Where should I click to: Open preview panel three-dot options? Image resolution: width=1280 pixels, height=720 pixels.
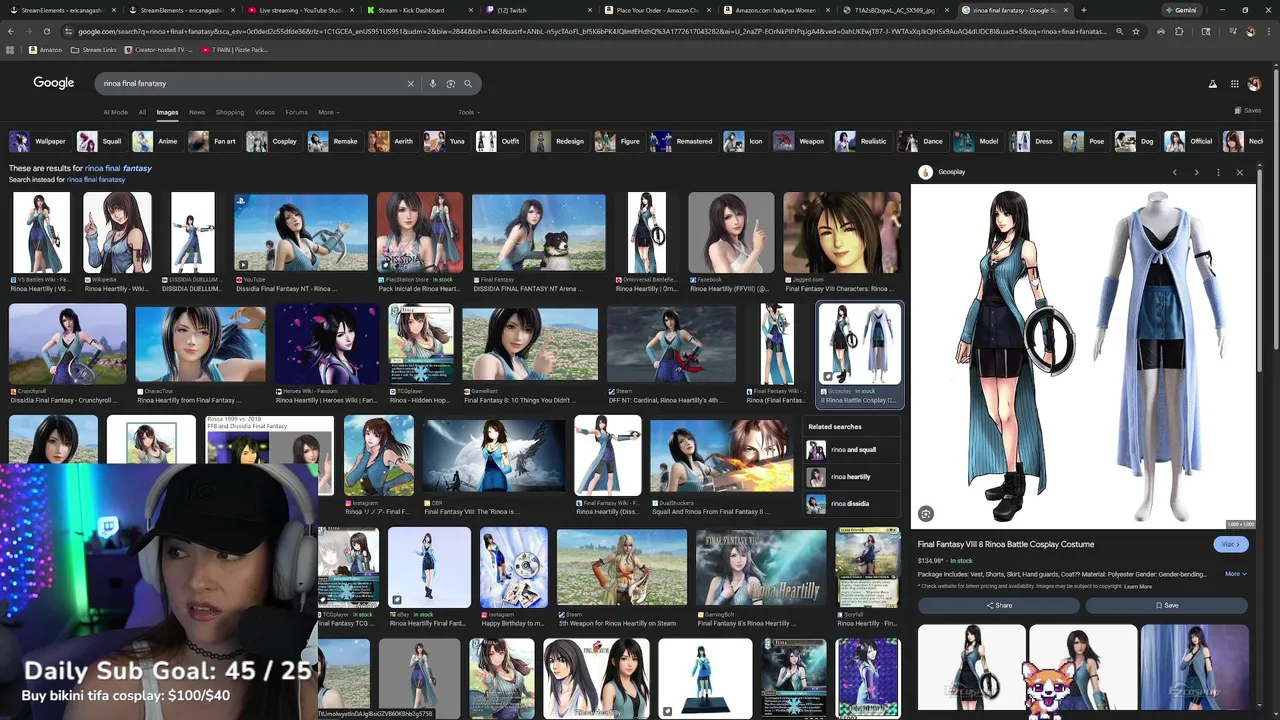[x=1218, y=172]
